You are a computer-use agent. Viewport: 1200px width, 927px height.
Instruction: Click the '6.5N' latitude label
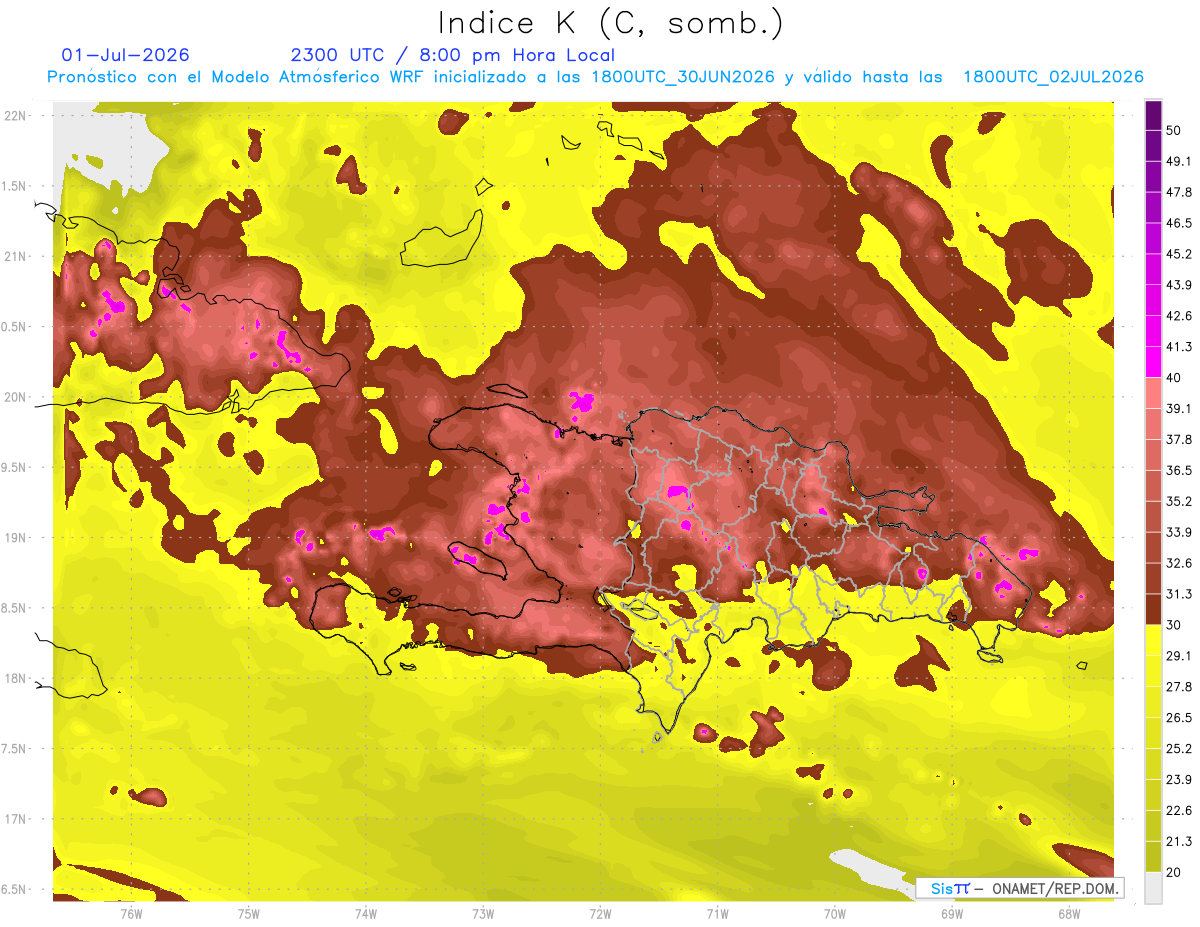(x=14, y=889)
